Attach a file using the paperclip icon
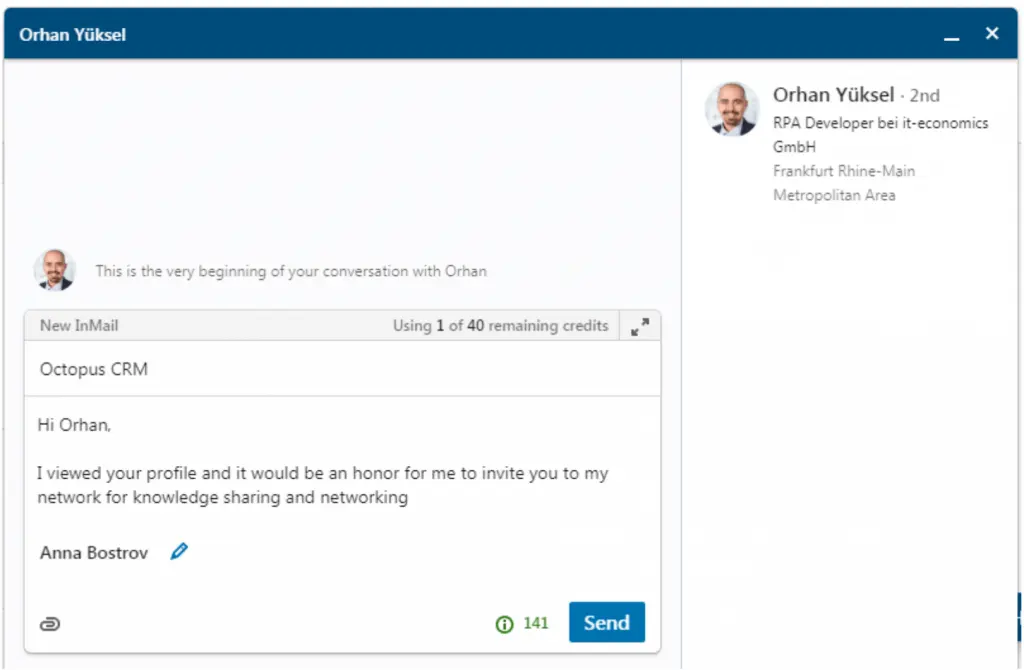The image size is (1024, 670). (x=50, y=624)
